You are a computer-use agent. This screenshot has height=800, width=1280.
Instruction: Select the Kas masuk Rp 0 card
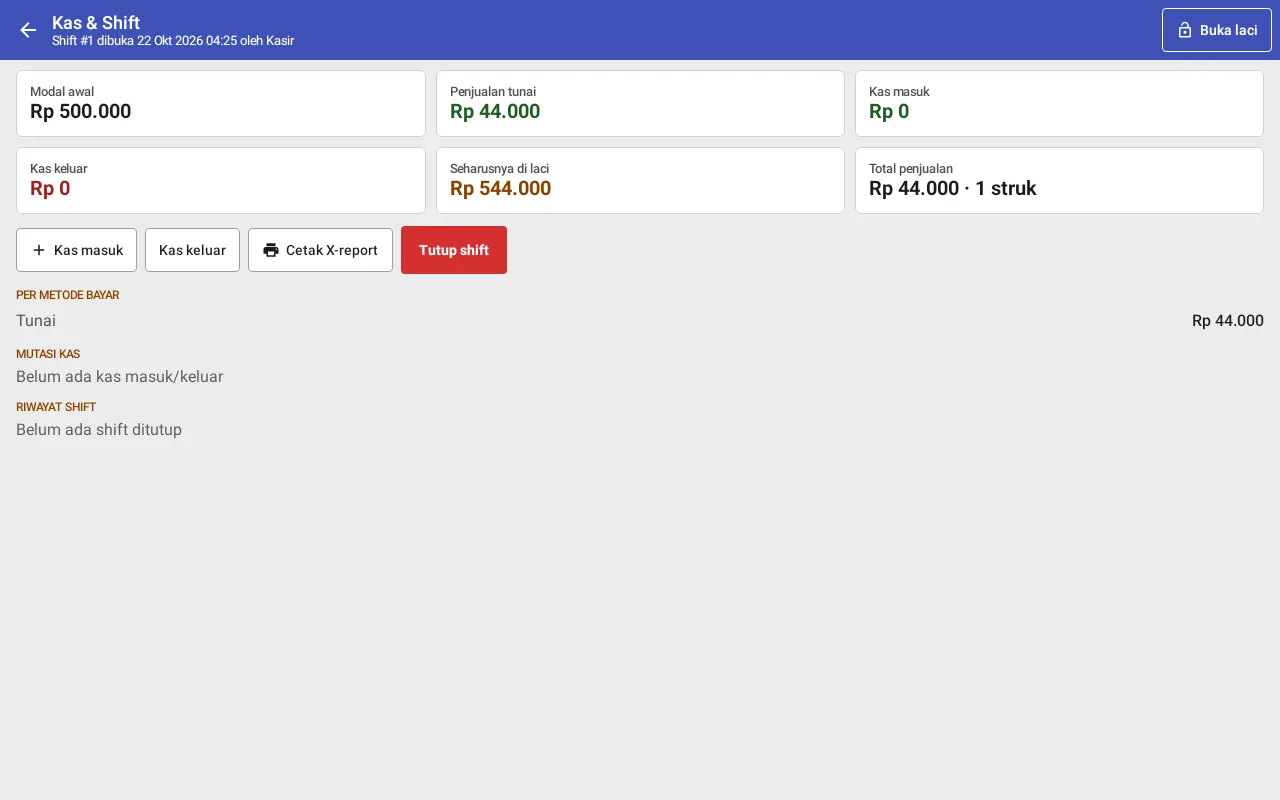pos(1059,103)
